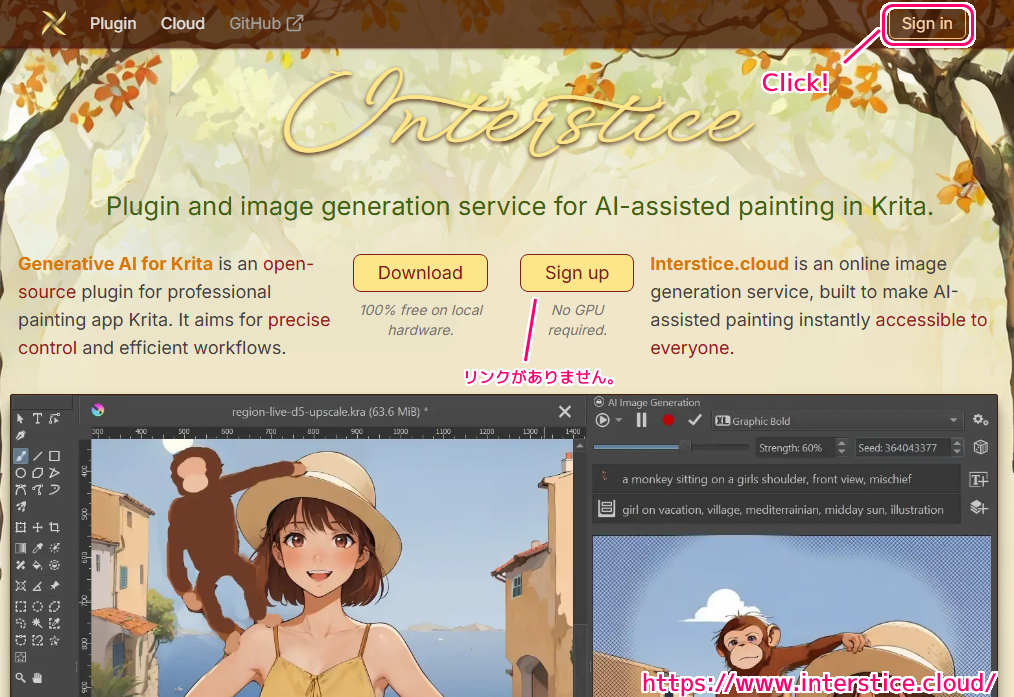Select the Reference Images pin tool
The image size is (1014, 697).
click(55, 586)
